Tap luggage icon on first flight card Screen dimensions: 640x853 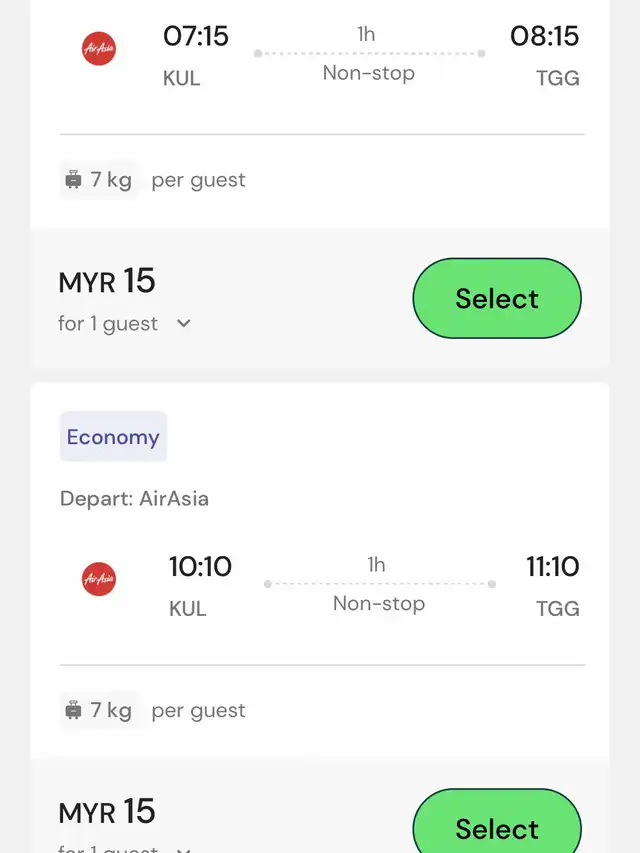(x=73, y=179)
